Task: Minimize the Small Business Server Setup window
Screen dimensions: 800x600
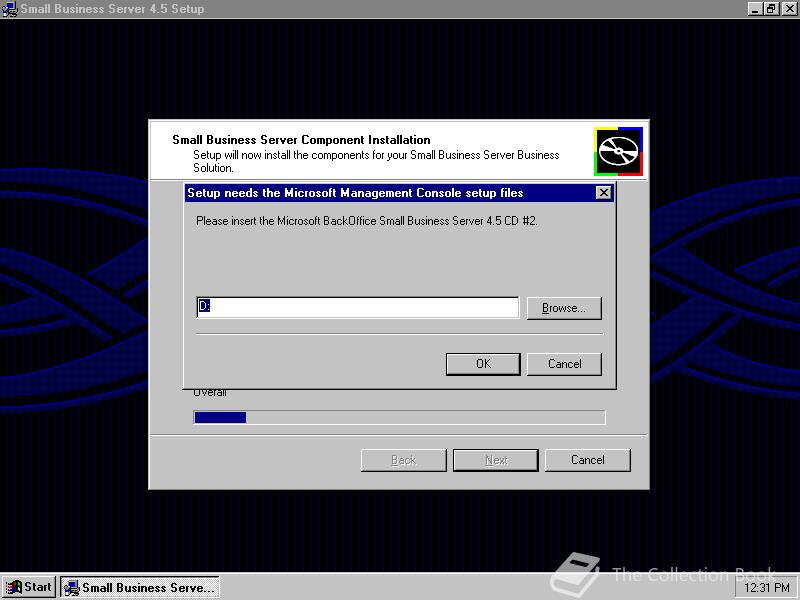Action: (x=756, y=9)
